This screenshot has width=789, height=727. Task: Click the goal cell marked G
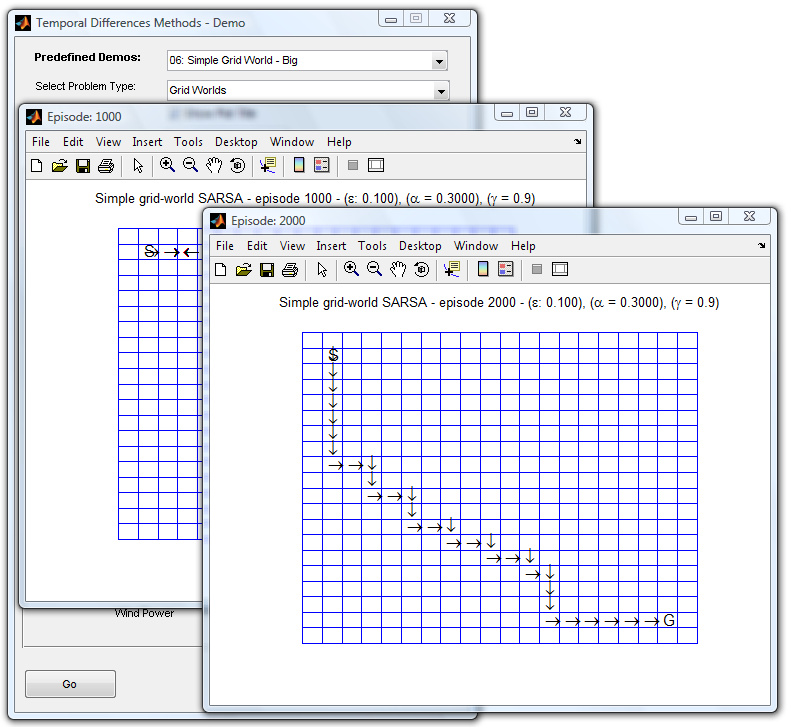pyautogui.click(x=668, y=620)
